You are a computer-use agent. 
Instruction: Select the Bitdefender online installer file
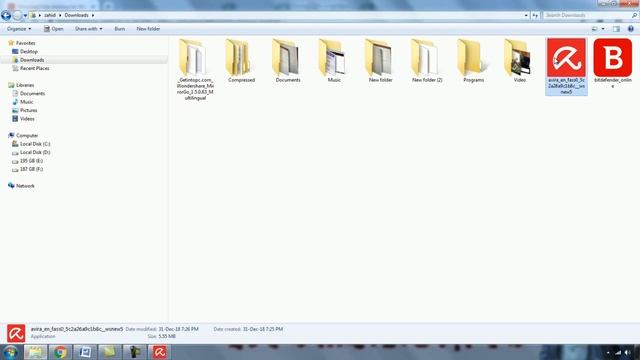click(613, 63)
